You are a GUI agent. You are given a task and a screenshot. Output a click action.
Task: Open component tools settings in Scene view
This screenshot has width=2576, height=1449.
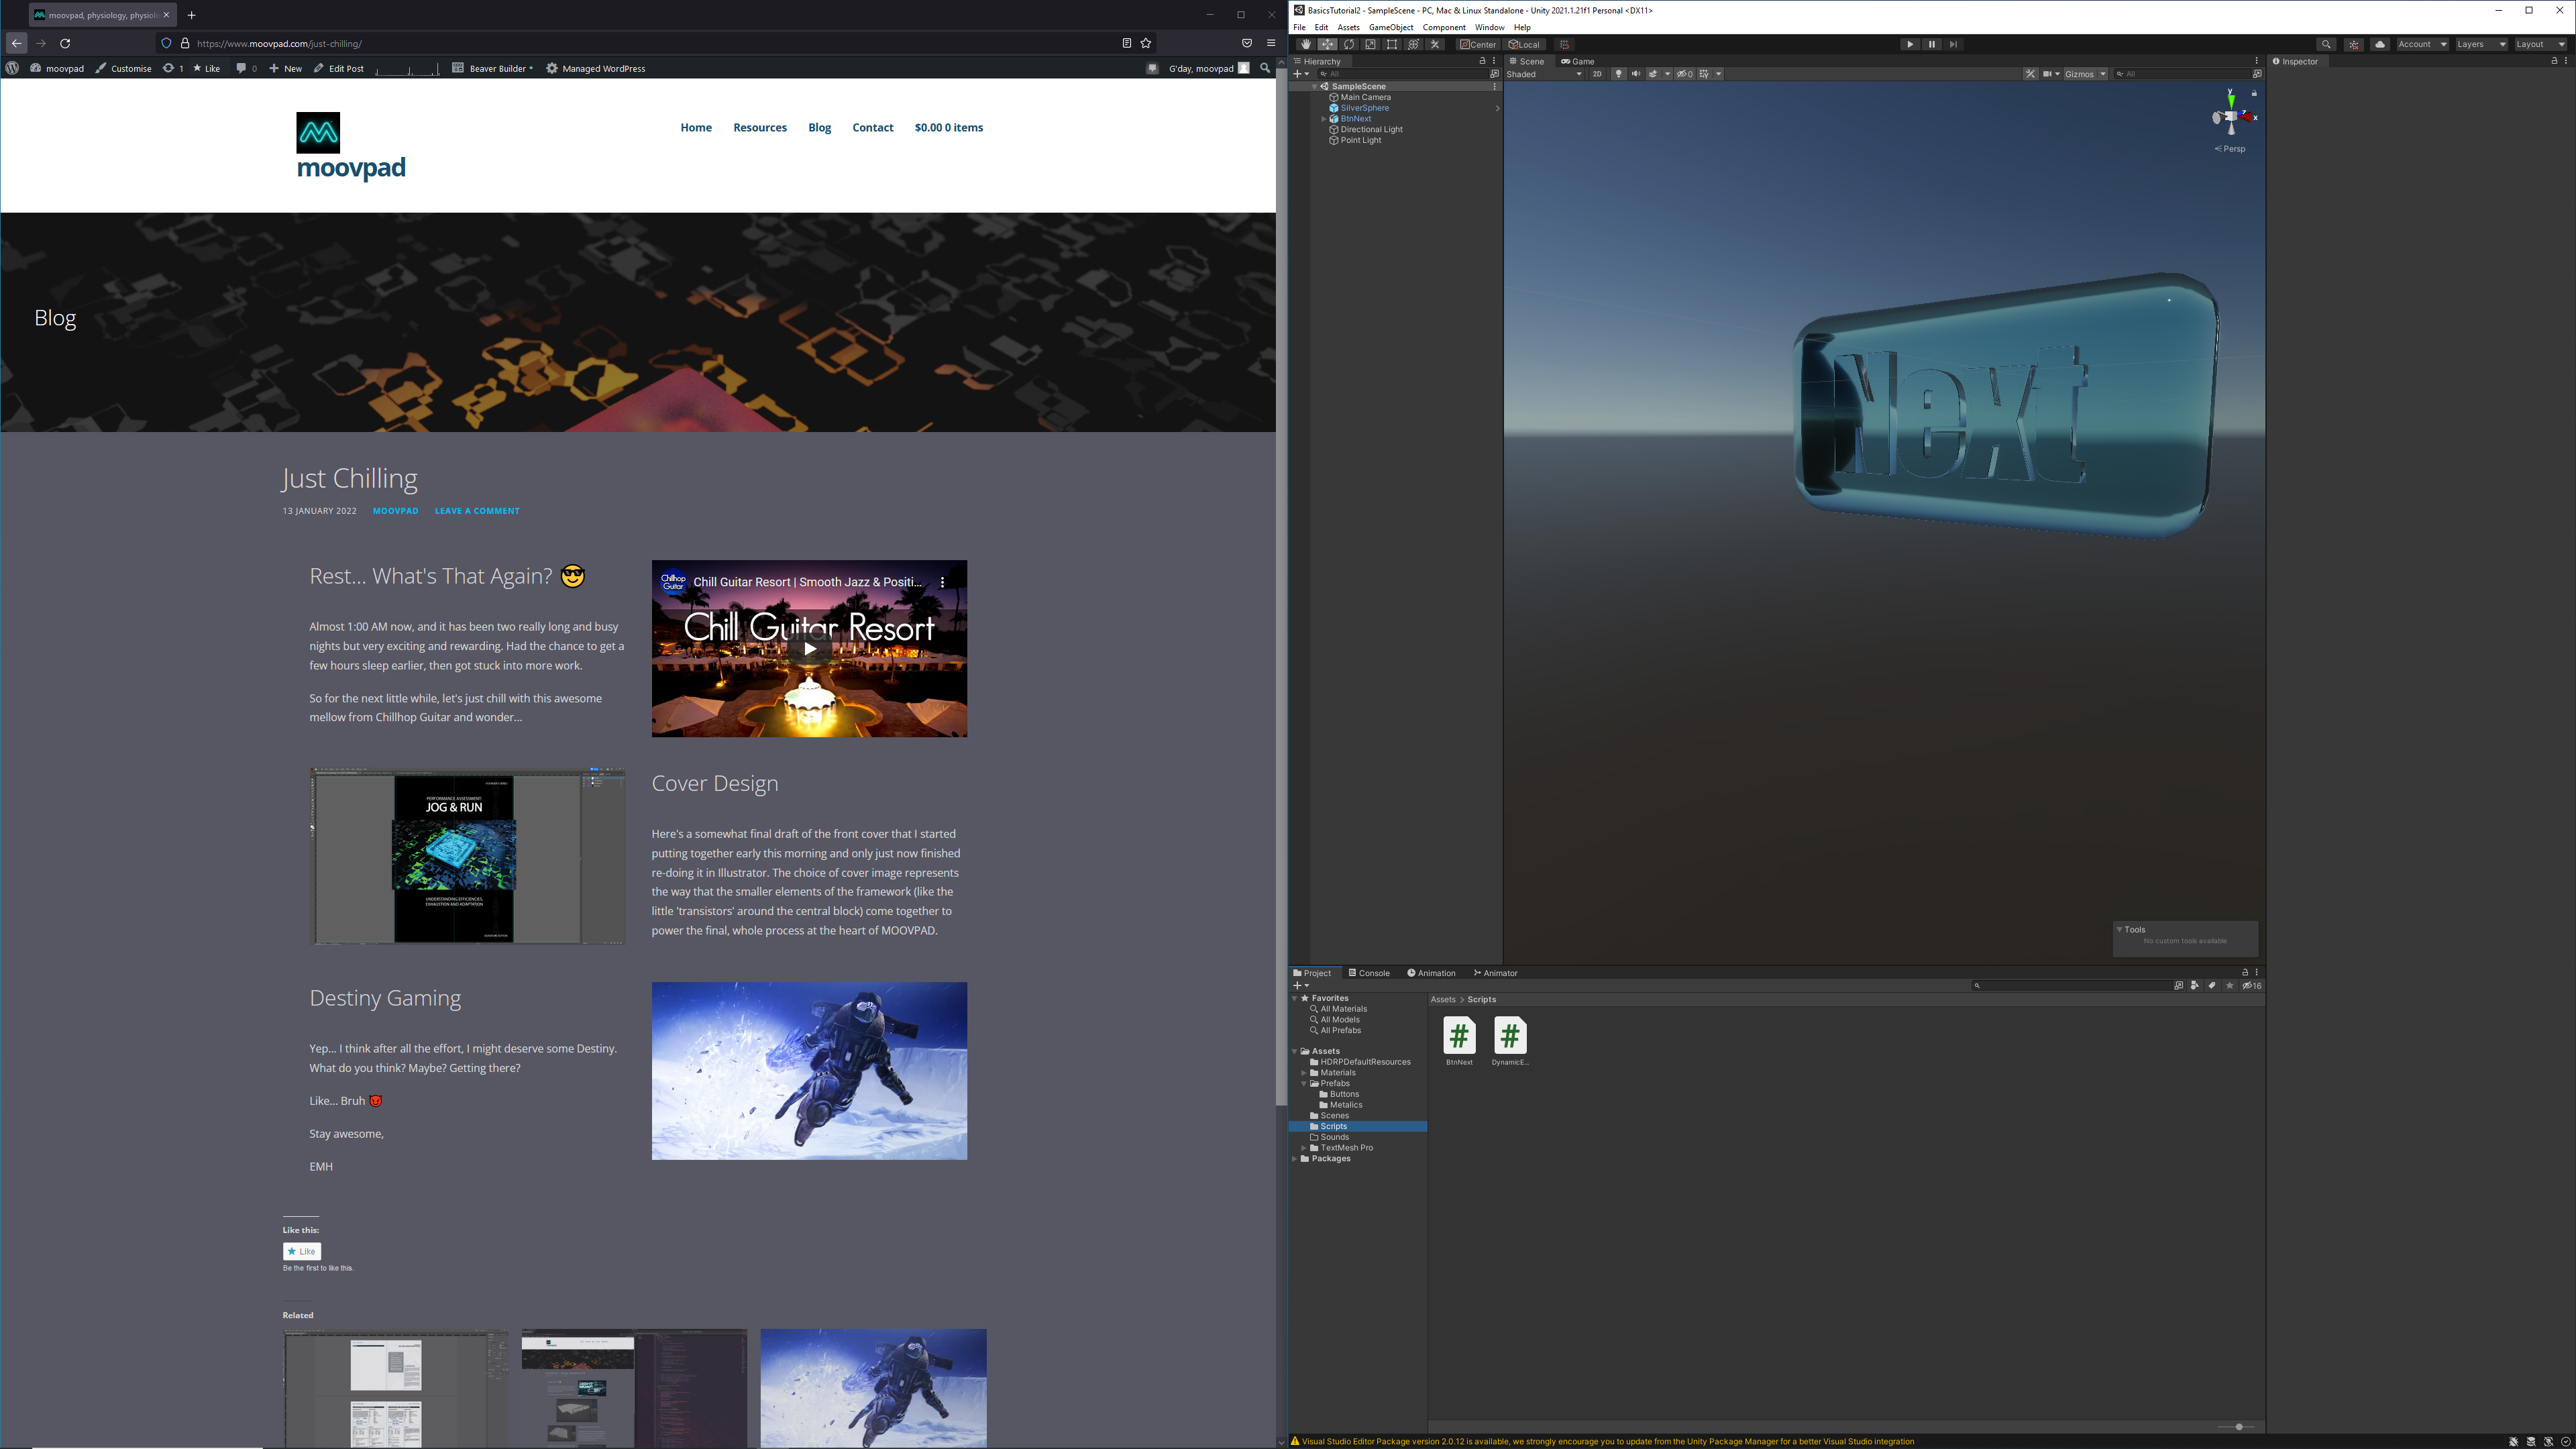[2030, 74]
